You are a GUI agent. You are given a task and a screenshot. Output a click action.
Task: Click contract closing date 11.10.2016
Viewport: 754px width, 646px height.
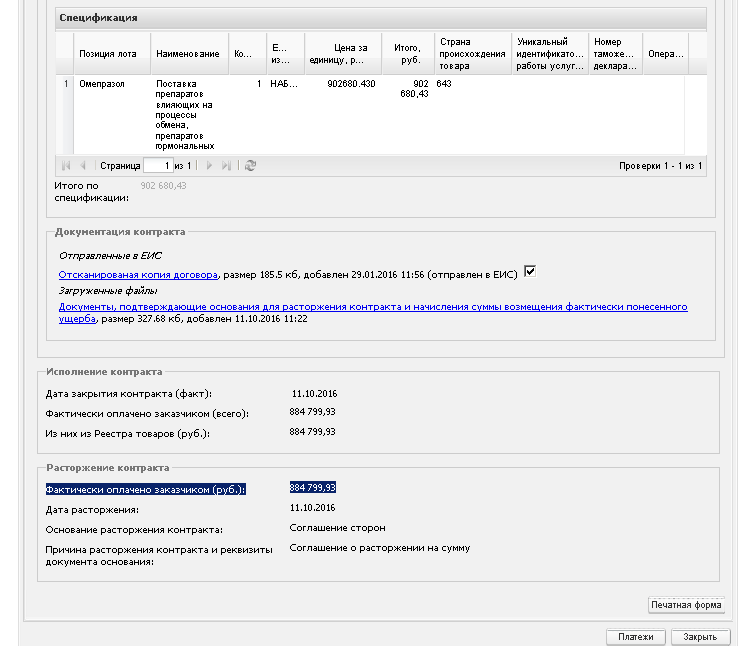coord(314,393)
